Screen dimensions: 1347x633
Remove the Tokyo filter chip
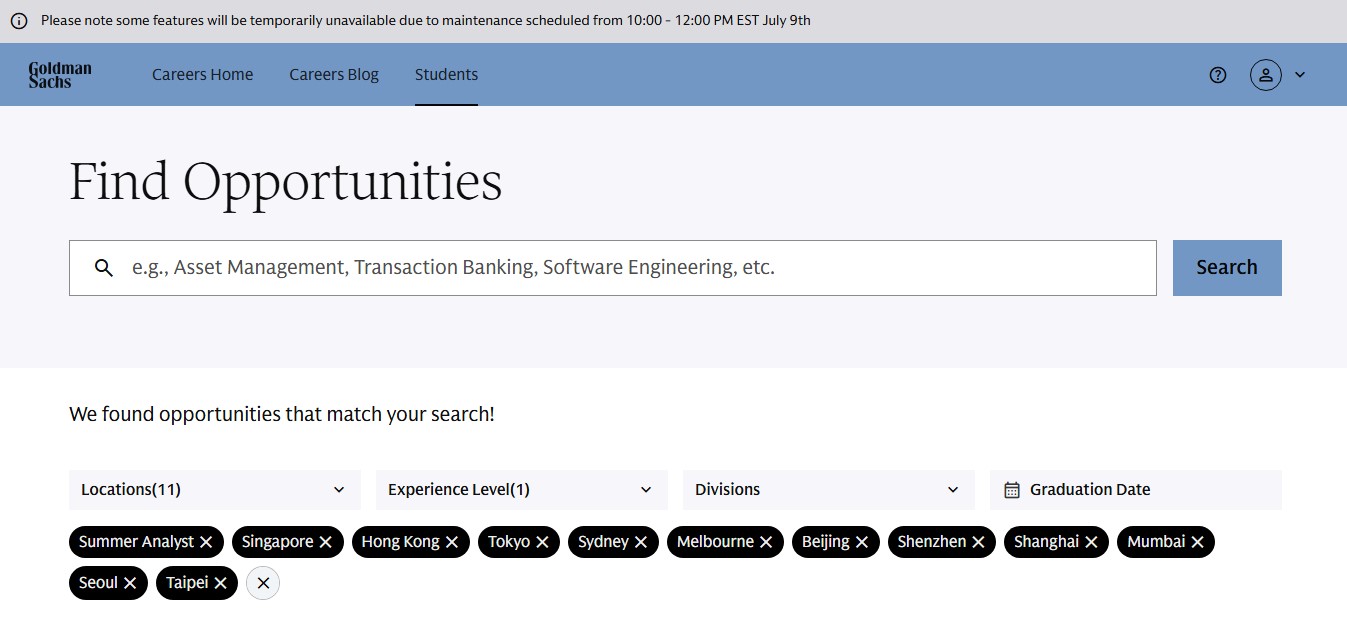pos(542,542)
